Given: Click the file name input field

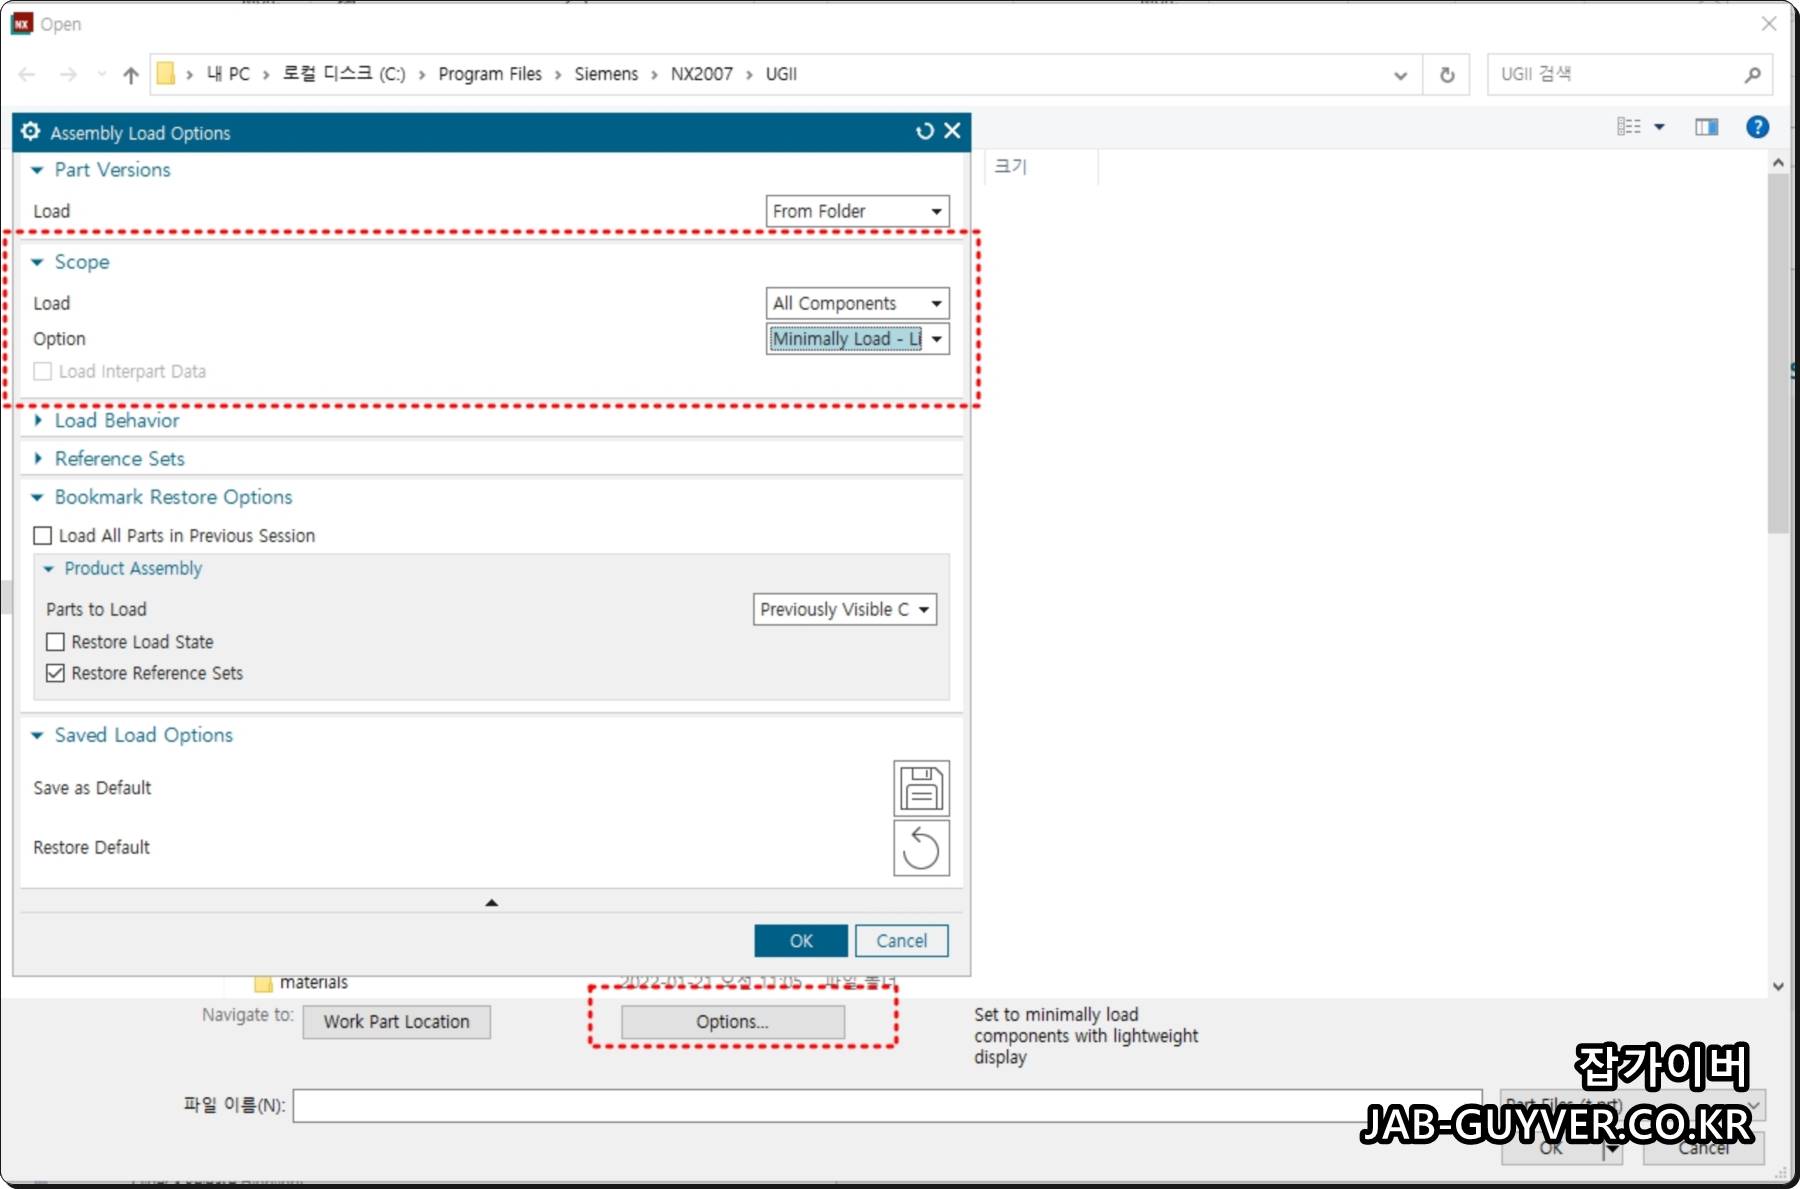Looking at the screenshot, I should (x=887, y=1106).
